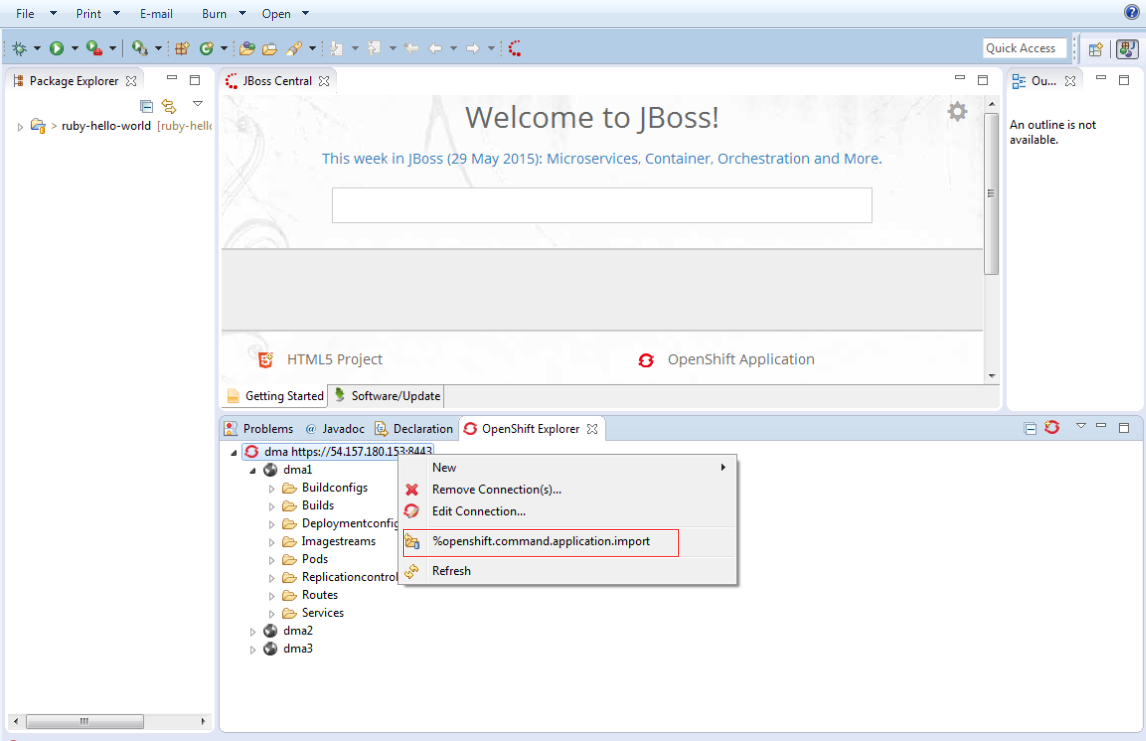Click the New Java Package icon
1146x741 pixels.
(182, 49)
